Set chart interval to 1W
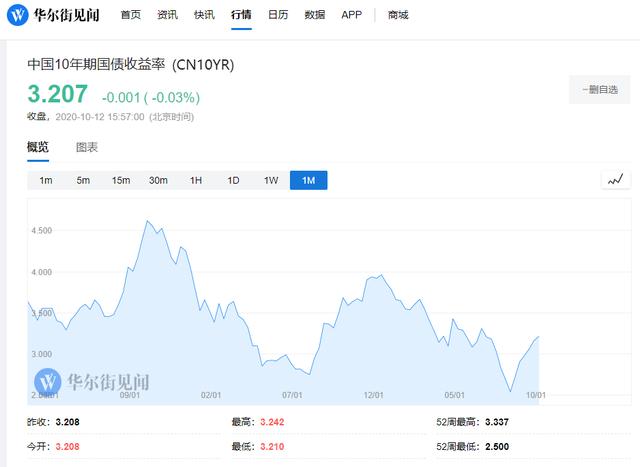Viewport: 640px width, 467px height. 271,180
